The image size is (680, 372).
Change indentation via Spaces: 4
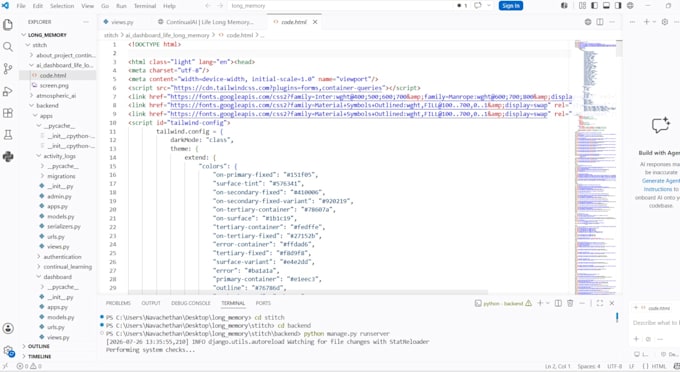[589, 366]
